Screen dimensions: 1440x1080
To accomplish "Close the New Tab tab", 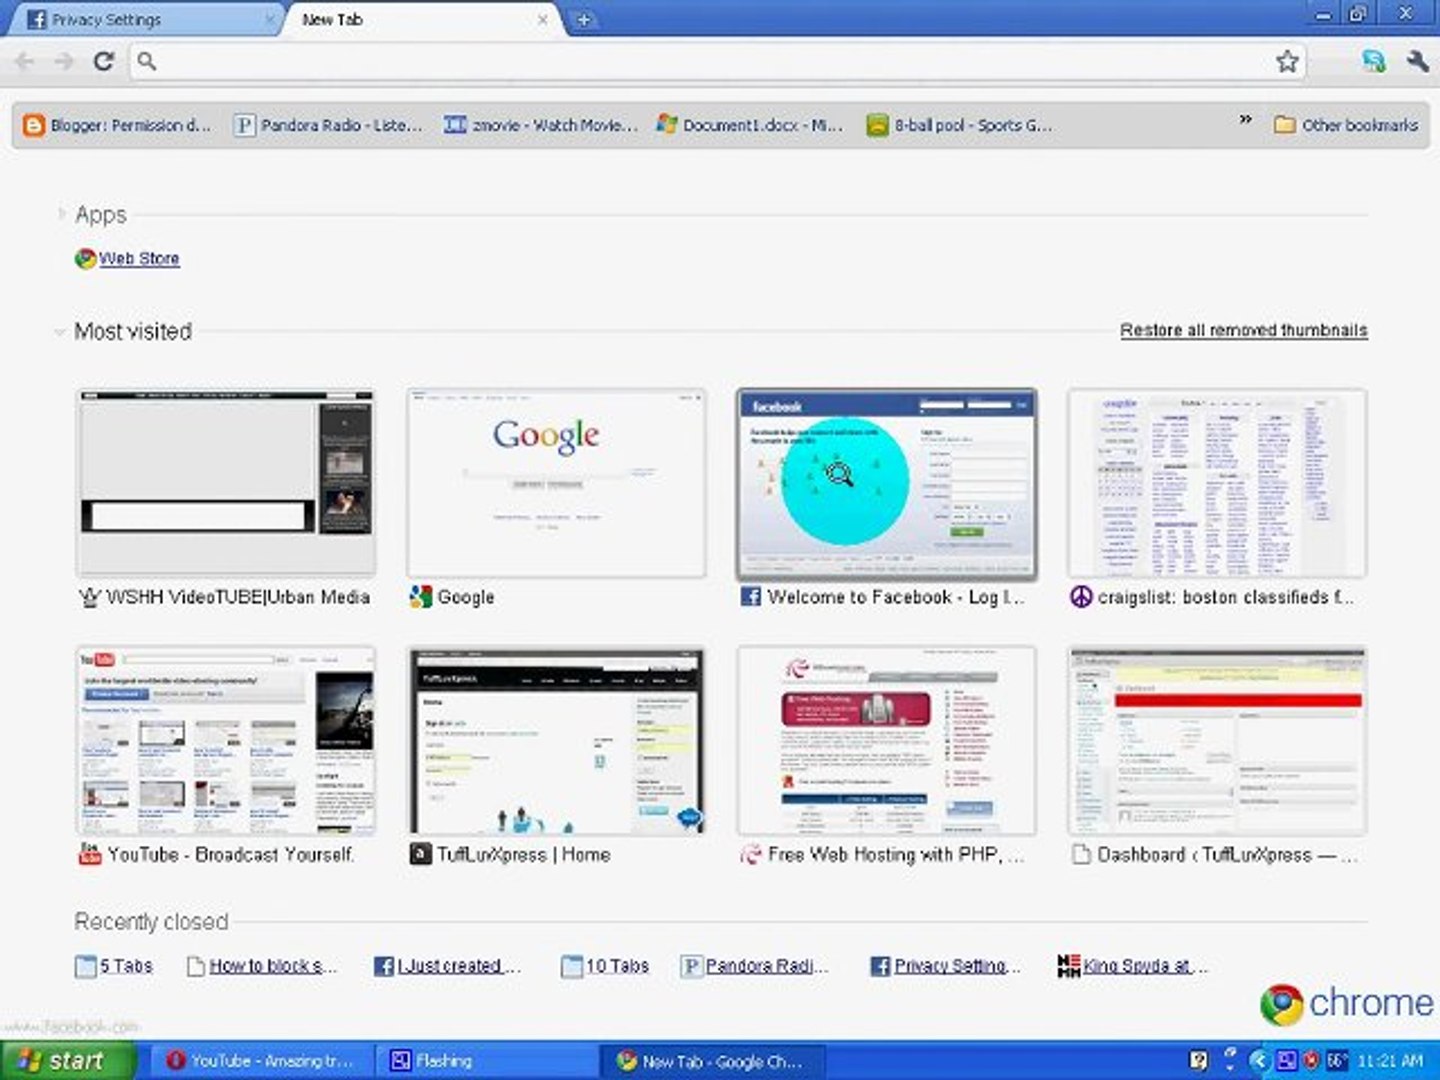I will (543, 19).
